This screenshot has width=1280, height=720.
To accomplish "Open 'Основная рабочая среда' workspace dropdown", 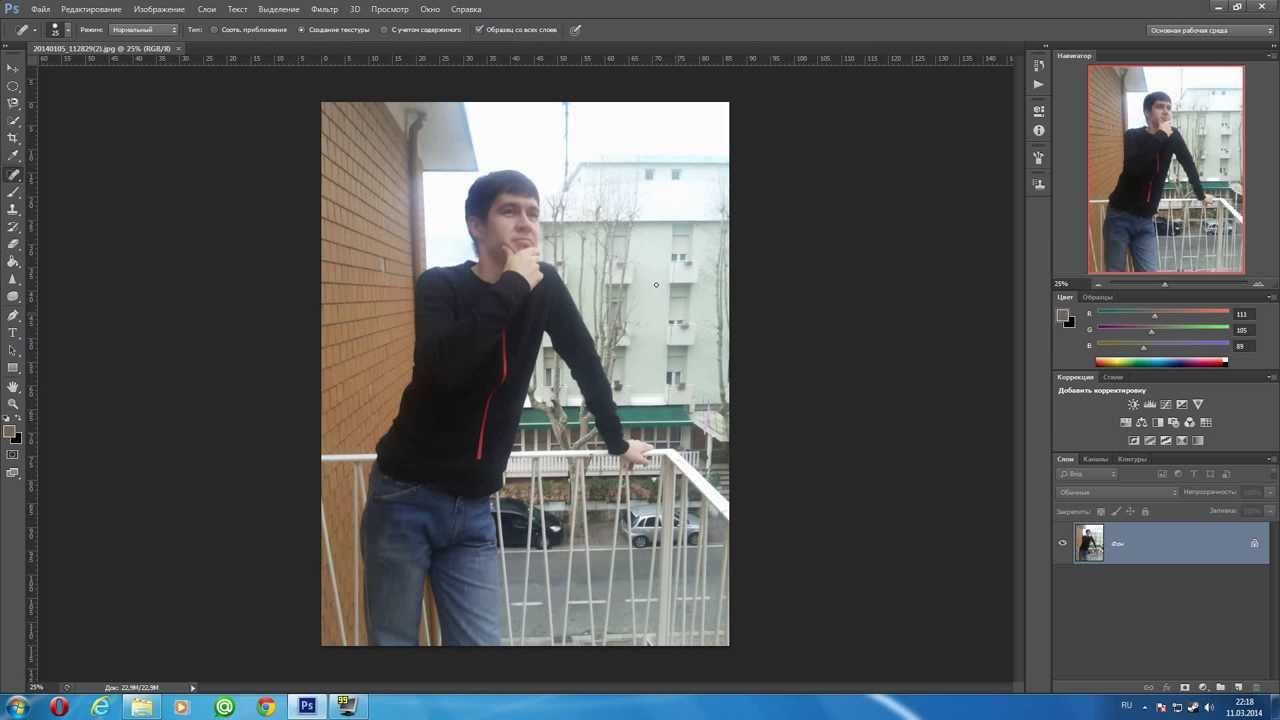I will click(x=1210, y=30).
